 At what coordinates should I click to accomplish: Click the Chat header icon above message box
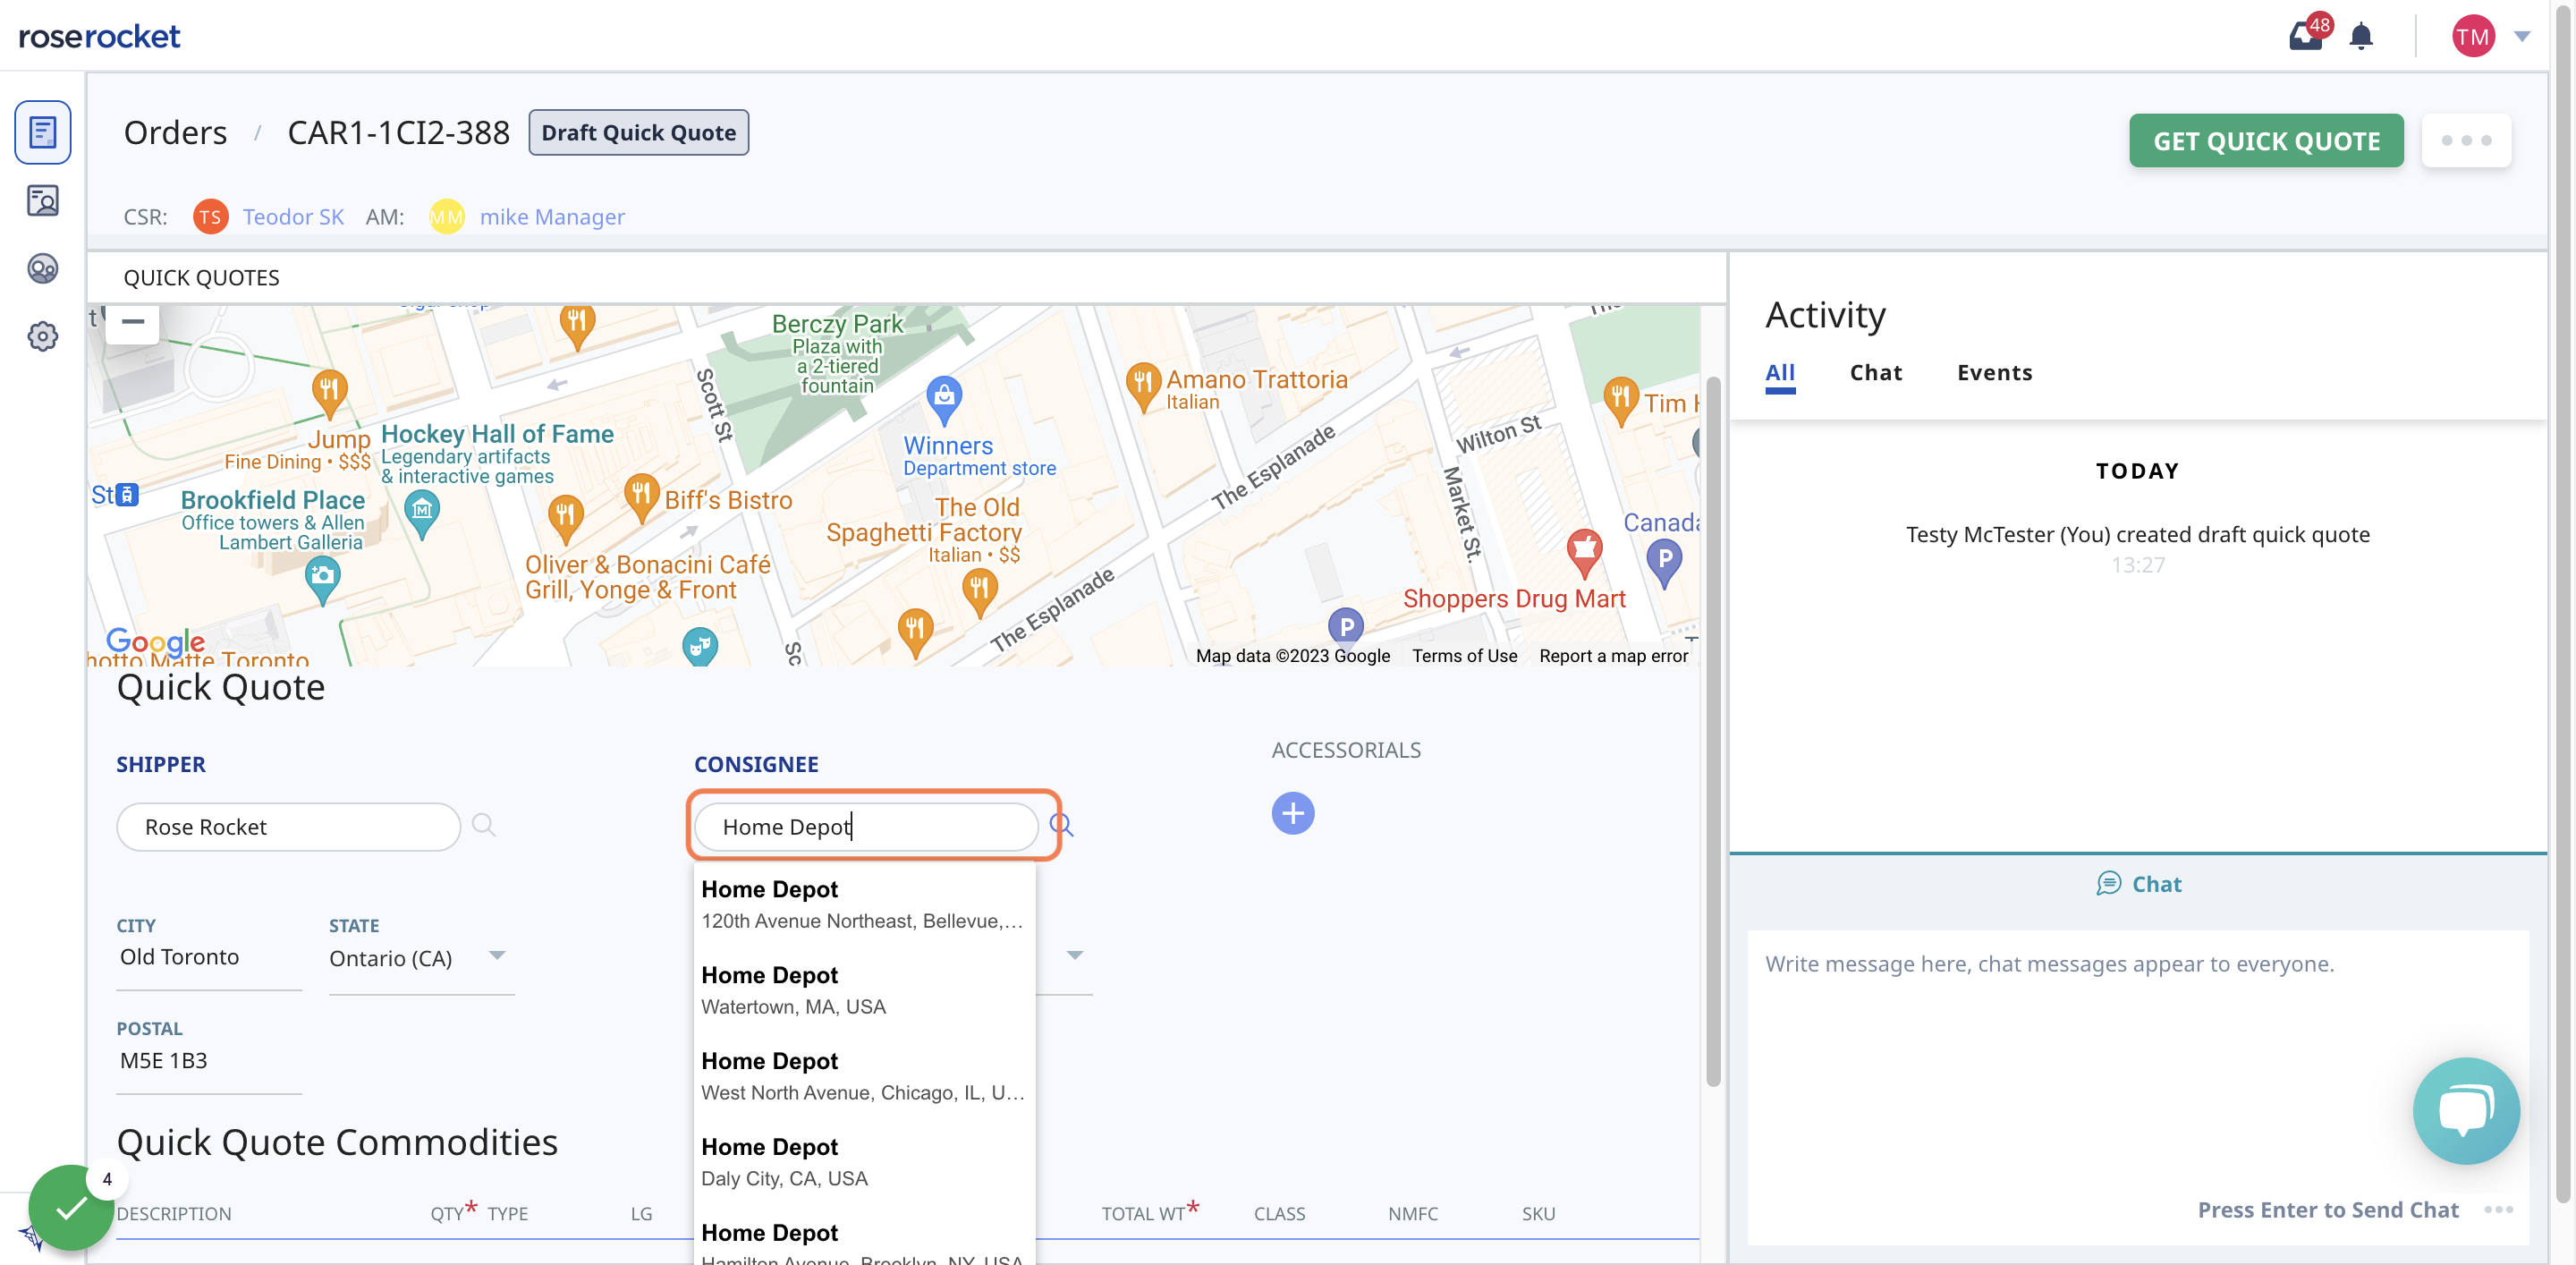(x=2108, y=883)
